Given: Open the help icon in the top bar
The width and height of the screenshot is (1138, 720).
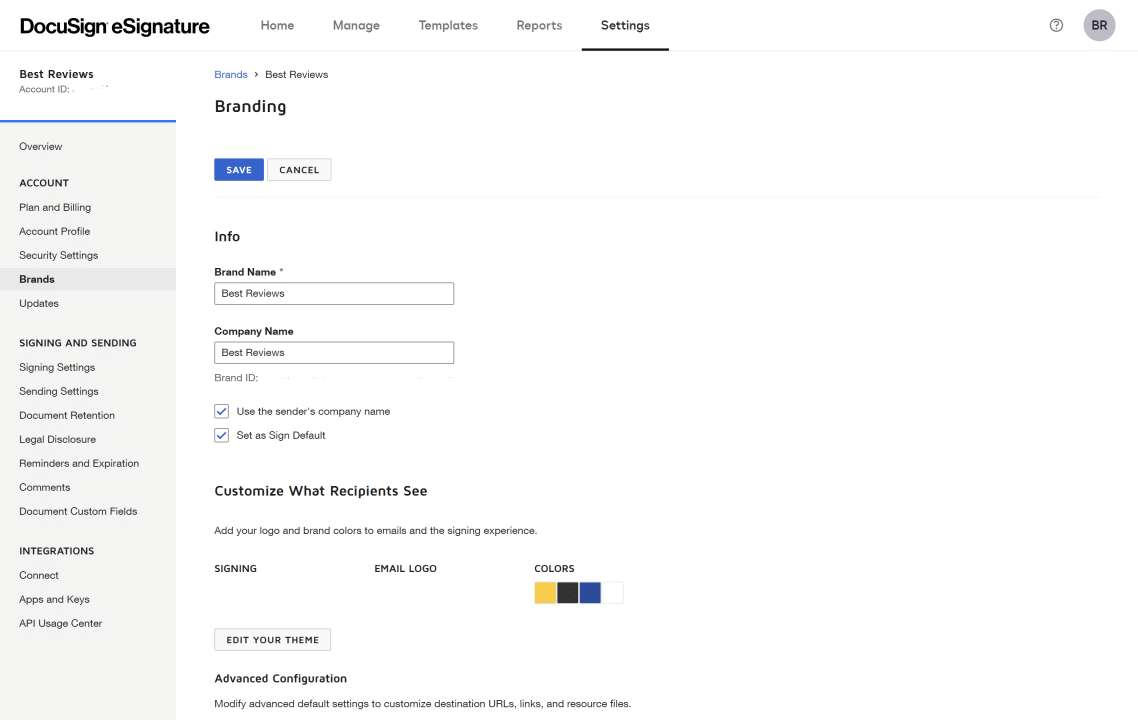Looking at the screenshot, I should coord(1056,25).
